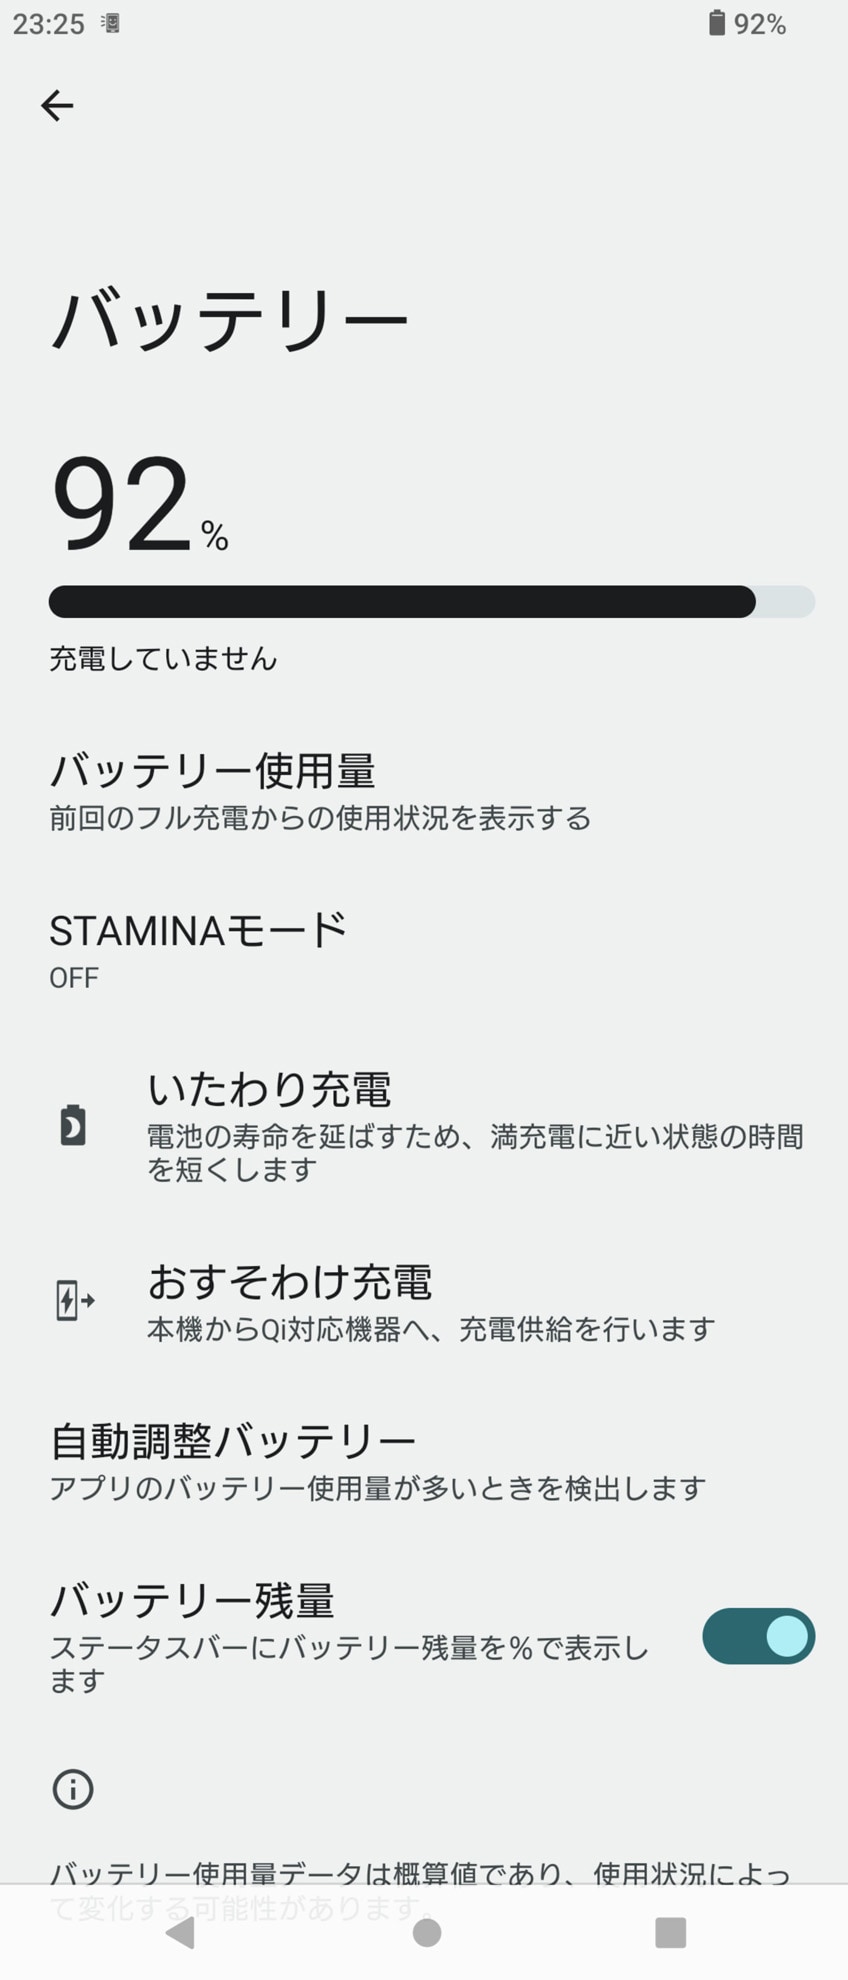Open おすそわけ充電 settings
Screen dimensions: 848x1980
[430, 1301]
